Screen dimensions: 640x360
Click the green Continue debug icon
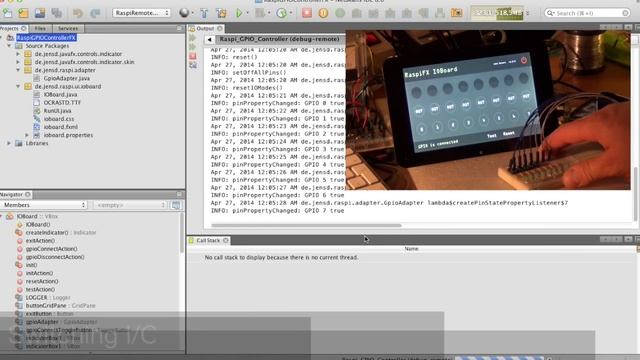(x=340, y=13)
